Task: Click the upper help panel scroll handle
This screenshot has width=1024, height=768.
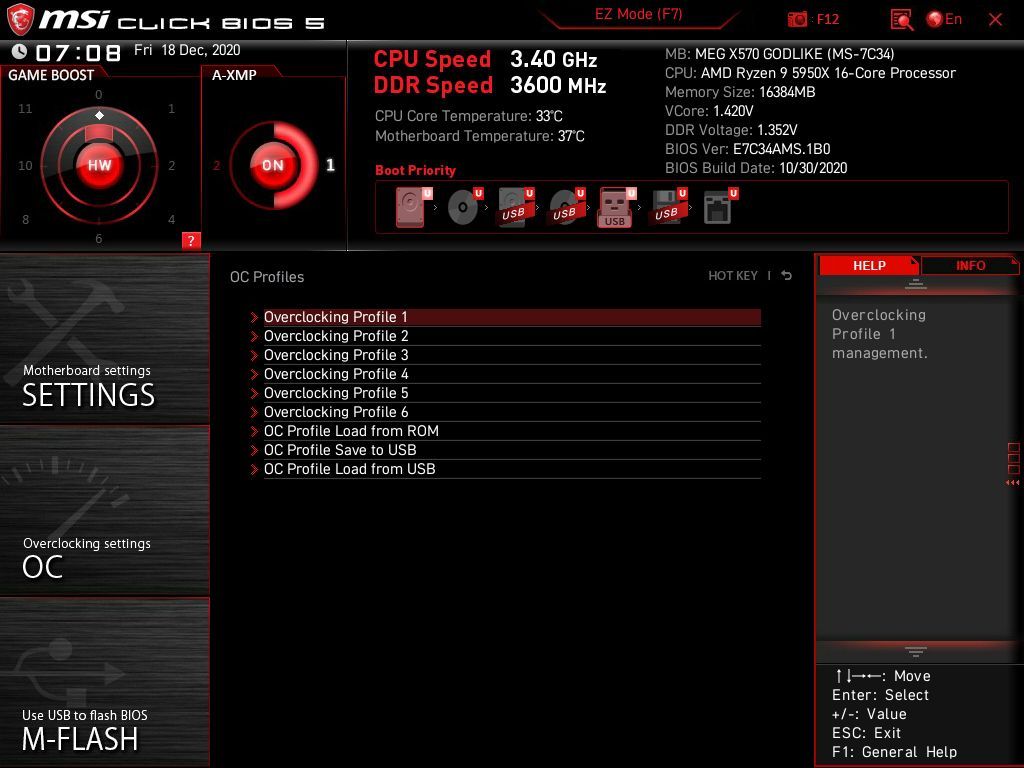Action: point(916,285)
